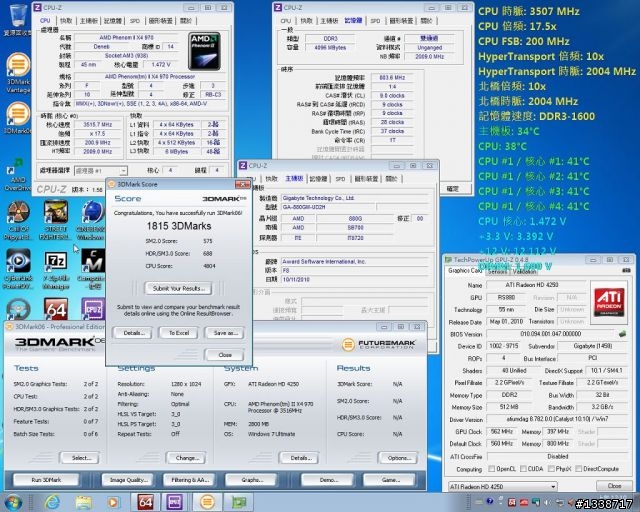Click the AMD Phenom II logo in CPU-Z
The height and width of the screenshot is (512, 640).
(204, 52)
